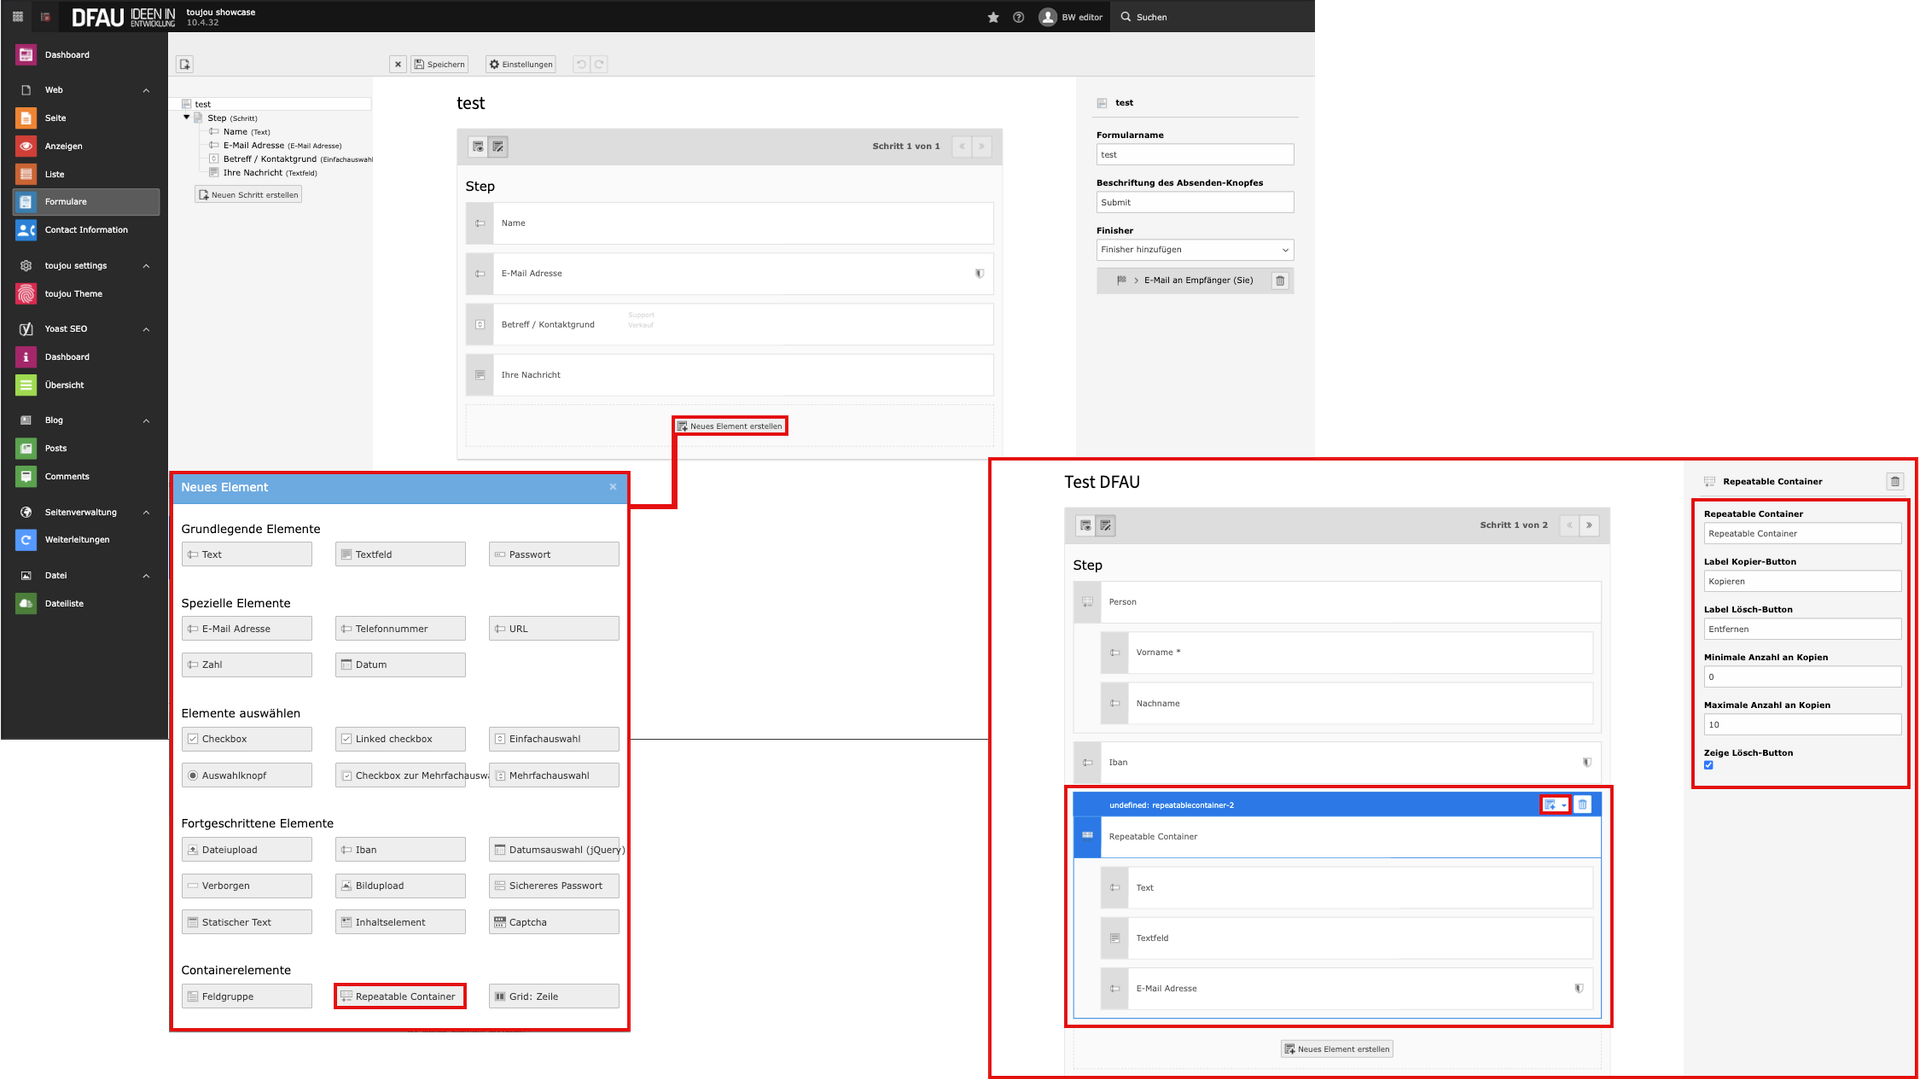Choose Repeatable Container element button

click(x=399, y=996)
